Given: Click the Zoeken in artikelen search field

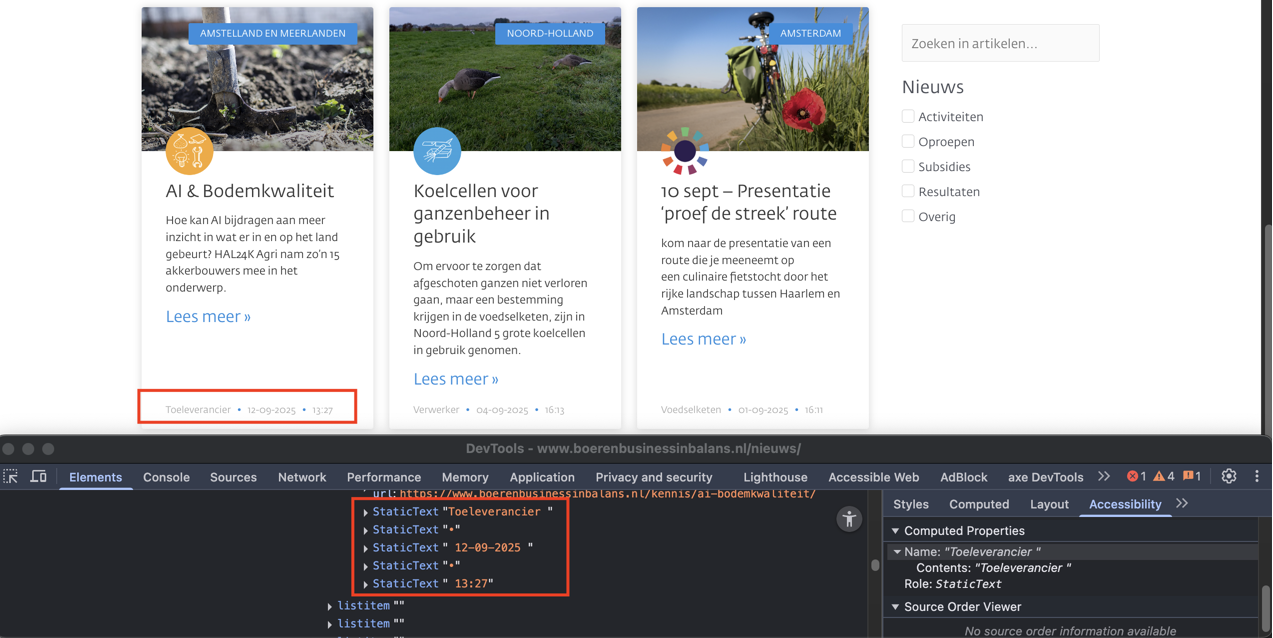Looking at the screenshot, I should [x=1000, y=43].
